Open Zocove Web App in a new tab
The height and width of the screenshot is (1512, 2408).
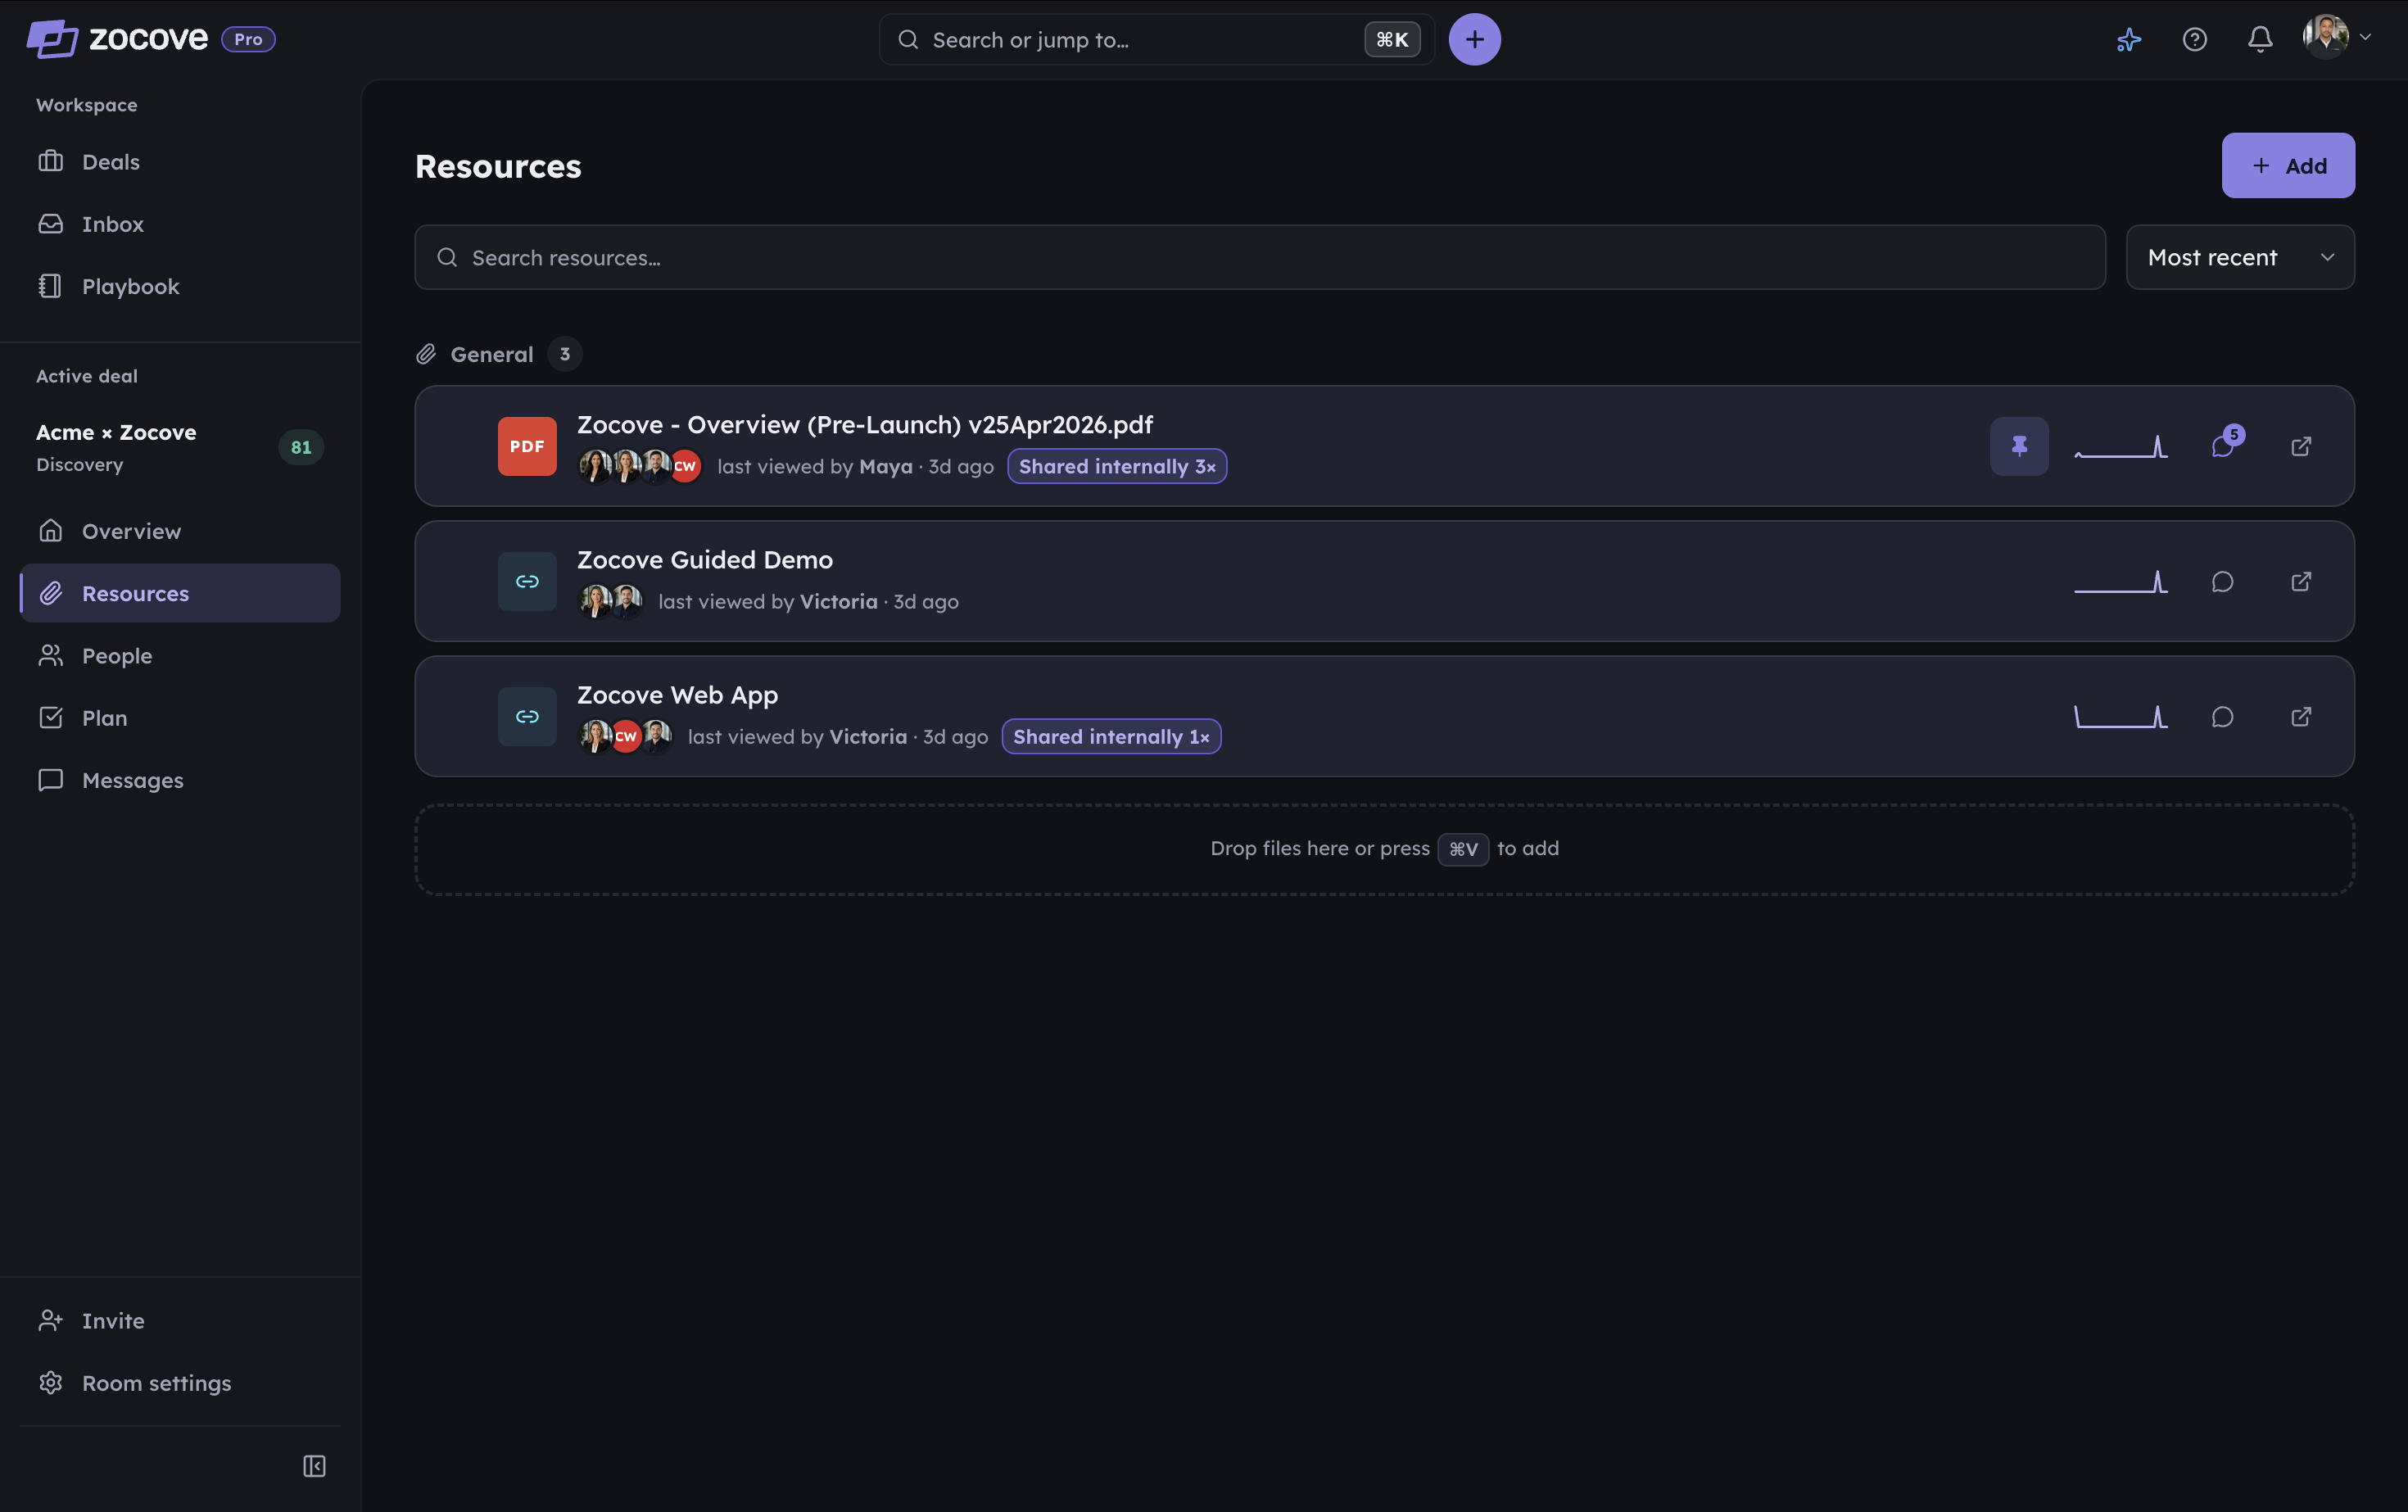point(2301,717)
